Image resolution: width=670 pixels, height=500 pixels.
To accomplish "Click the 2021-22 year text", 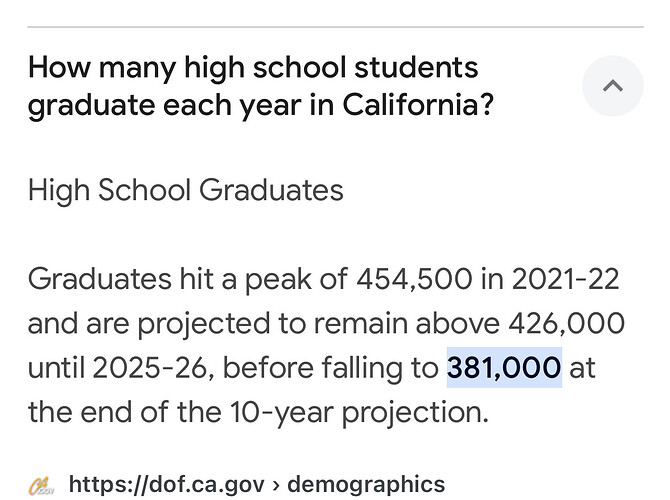I will [565, 279].
